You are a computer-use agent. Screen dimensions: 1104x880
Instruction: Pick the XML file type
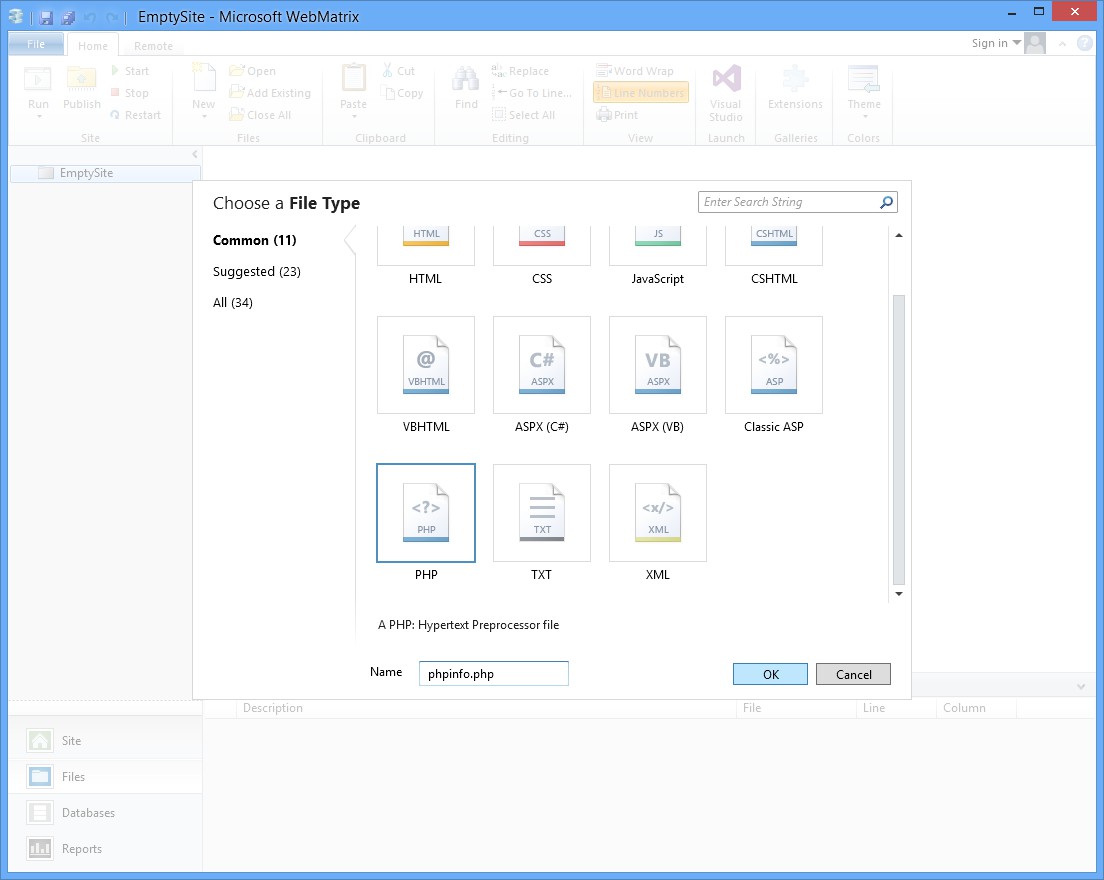[x=658, y=513]
